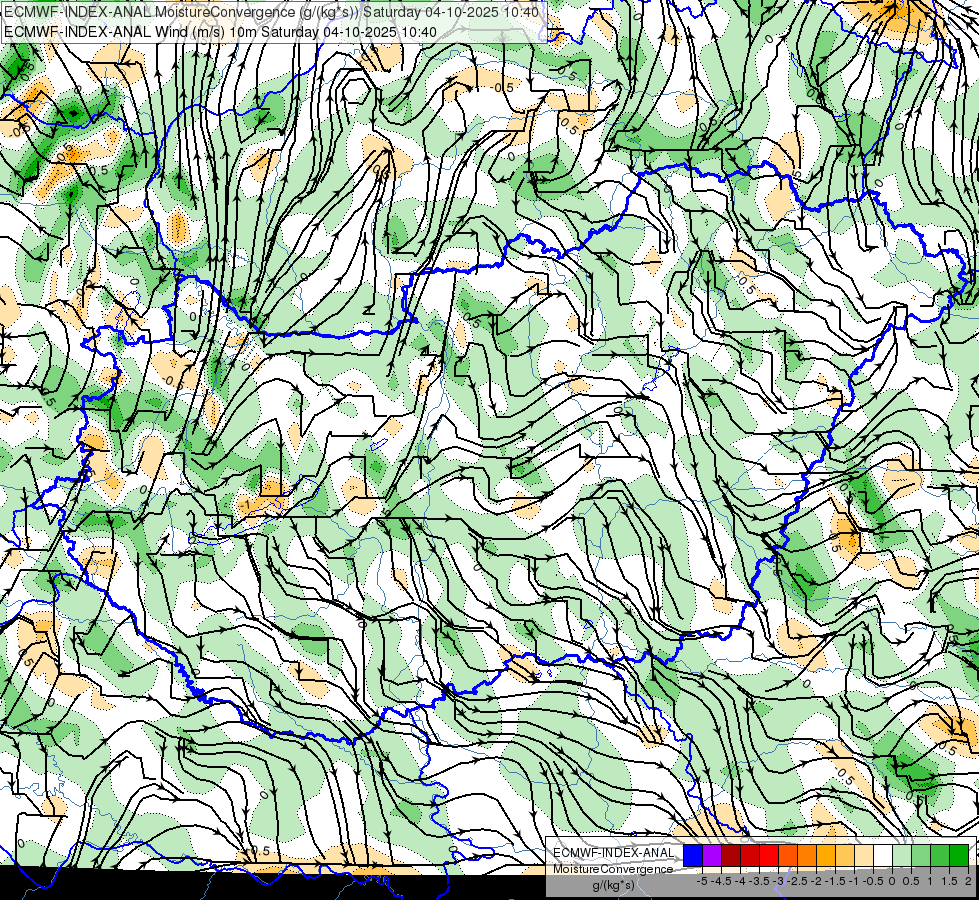Click the light orange swatch between -1.5 and -1

845,856
